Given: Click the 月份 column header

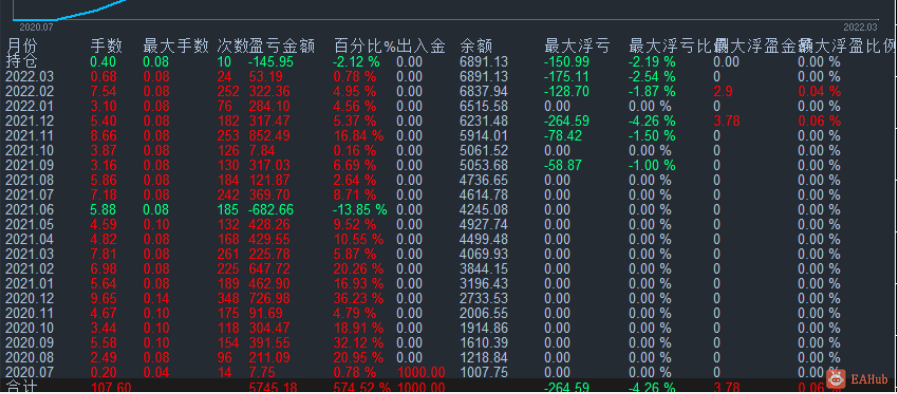Looking at the screenshot, I should click(21, 47).
